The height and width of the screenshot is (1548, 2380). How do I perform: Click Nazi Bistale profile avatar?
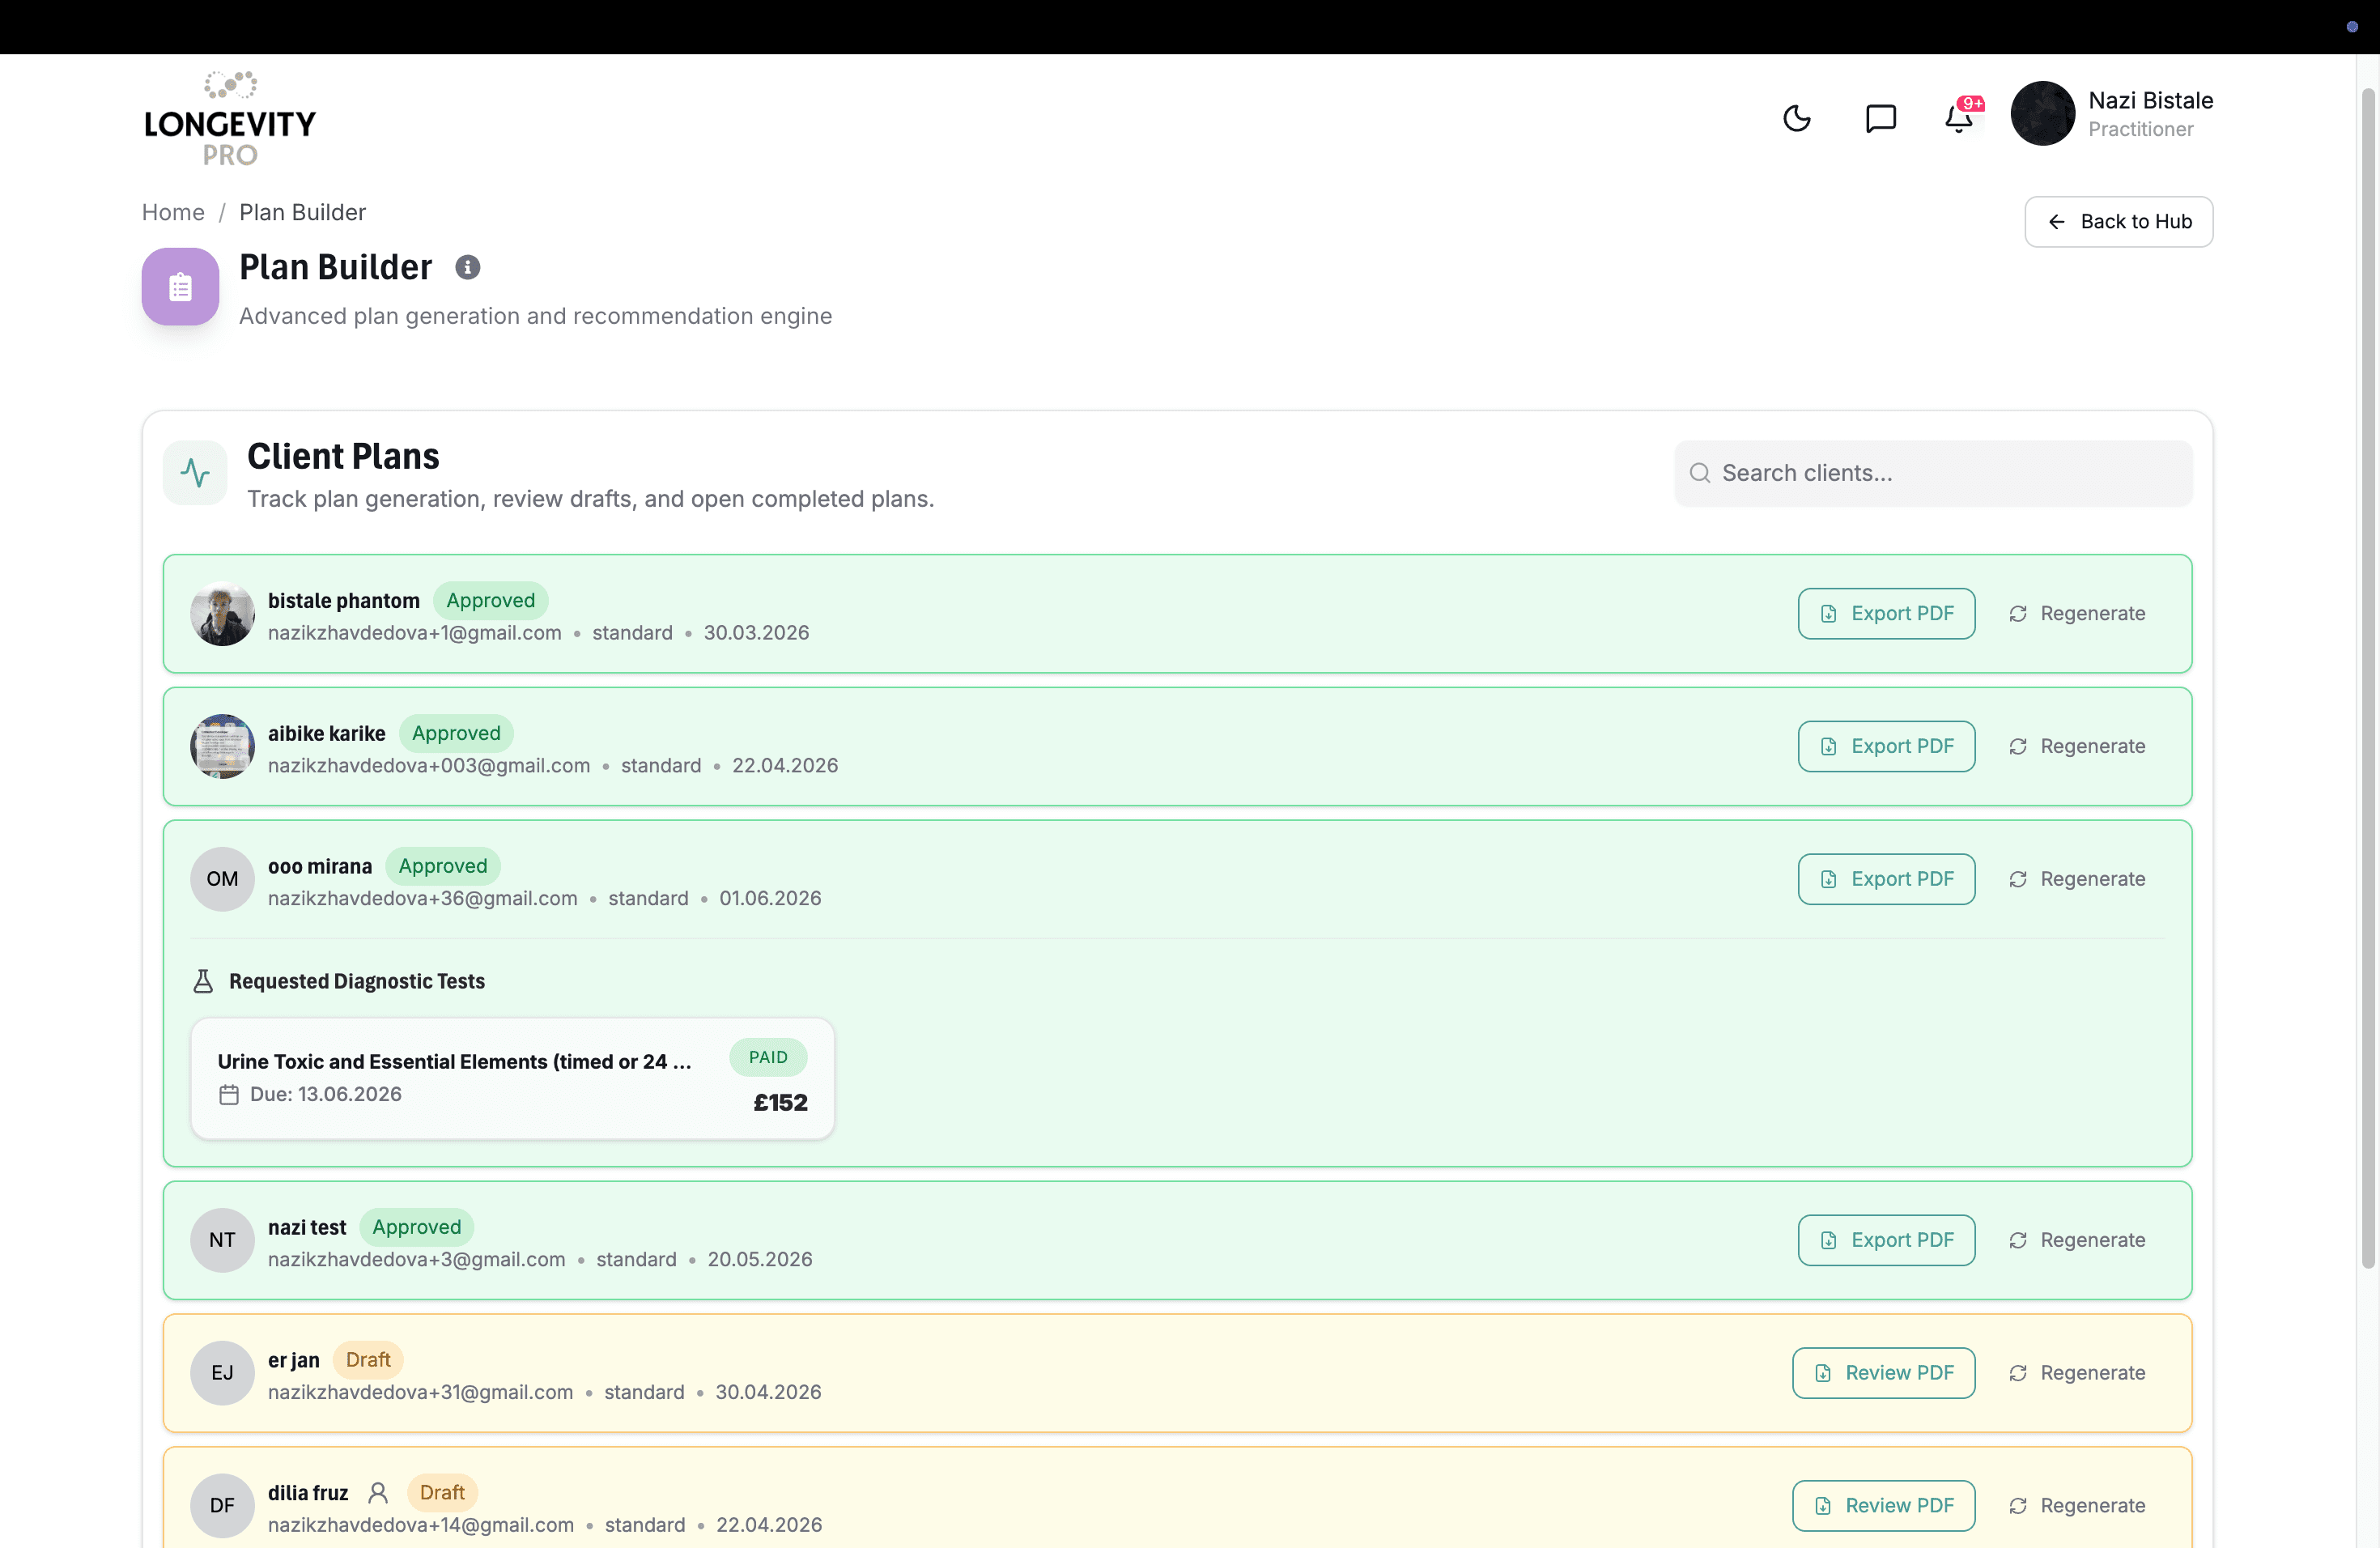pos(2042,113)
